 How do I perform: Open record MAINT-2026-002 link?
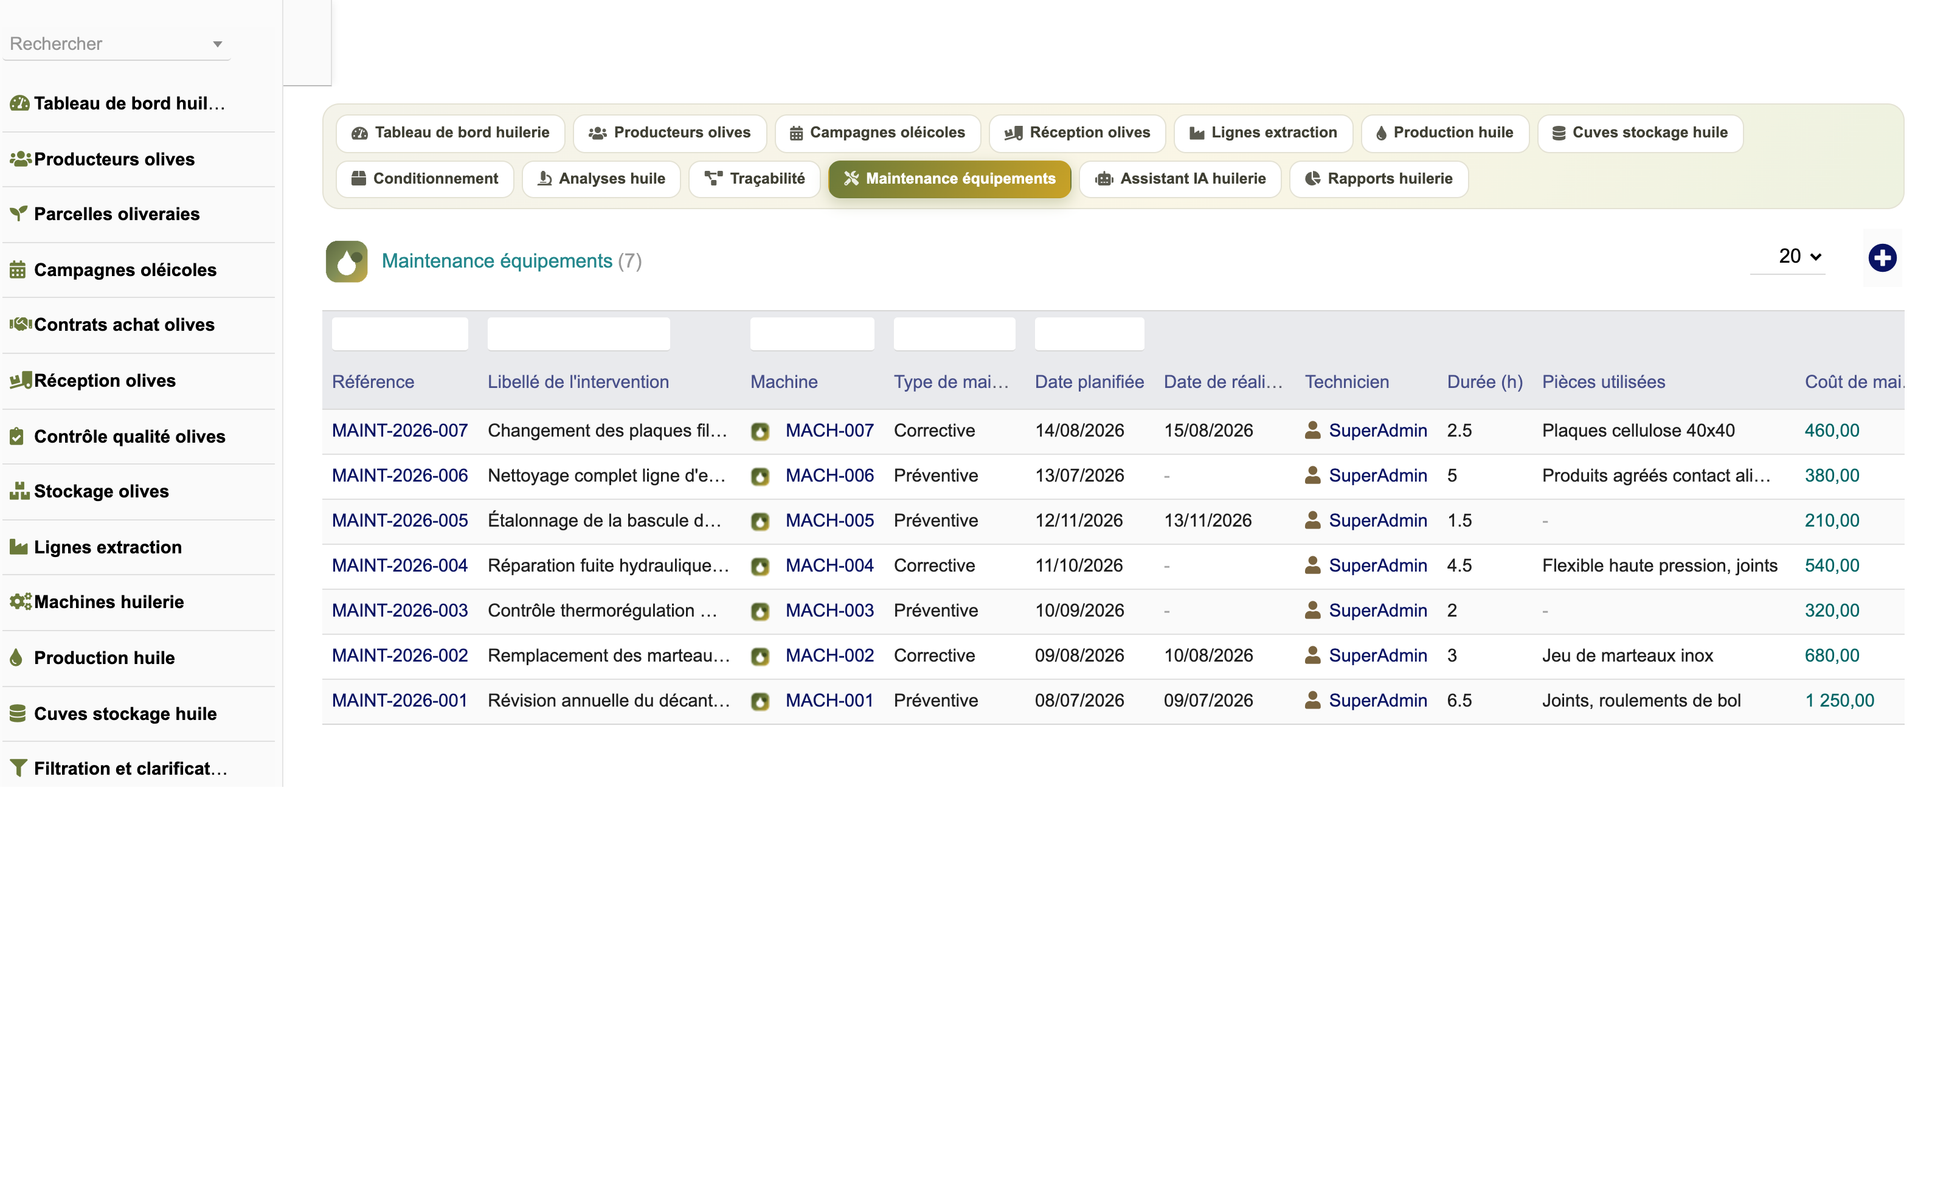(x=400, y=656)
